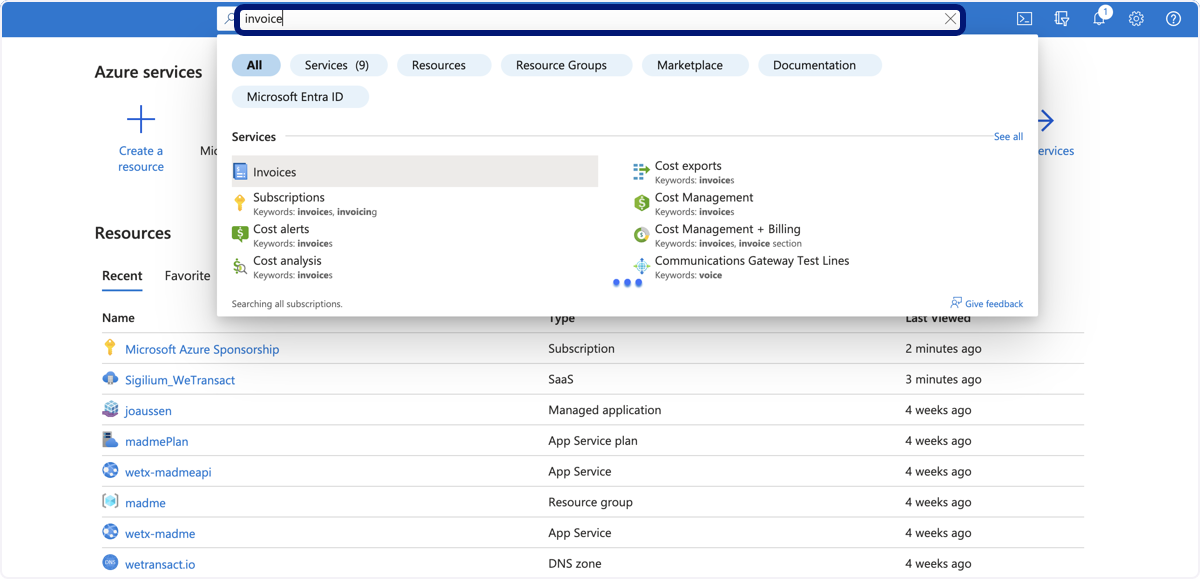
Task: Click the Cost exports icon
Action: pyautogui.click(x=641, y=172)
